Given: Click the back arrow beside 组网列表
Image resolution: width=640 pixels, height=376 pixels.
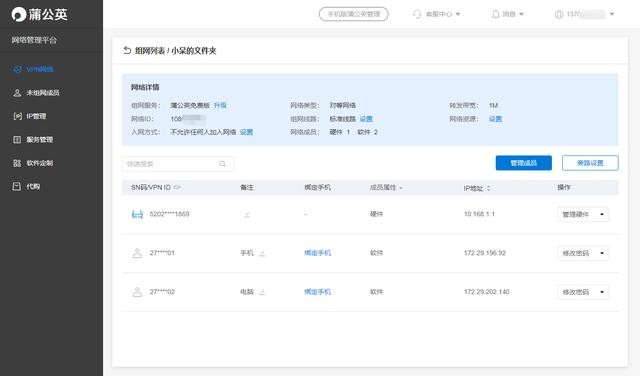Looking at the screenshot, I should [x=127, y=50].
